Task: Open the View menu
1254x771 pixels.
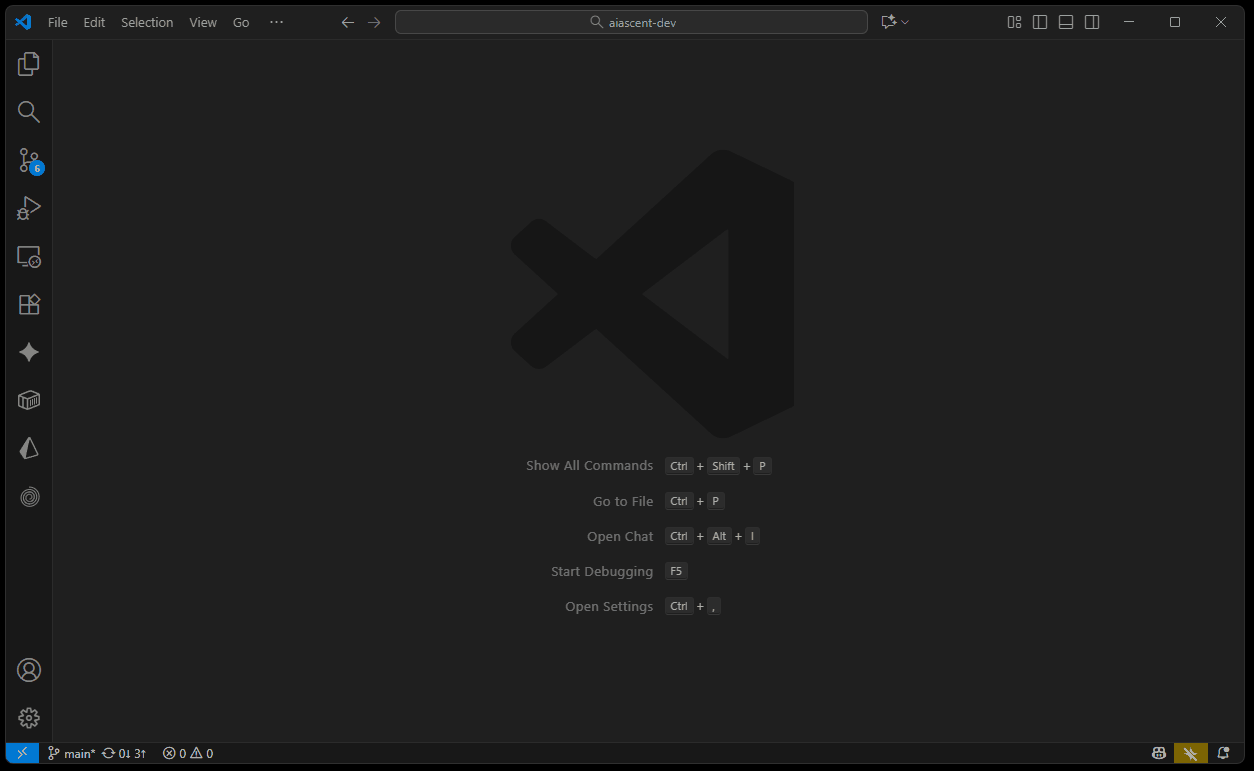Action: (x=203, y=22)
